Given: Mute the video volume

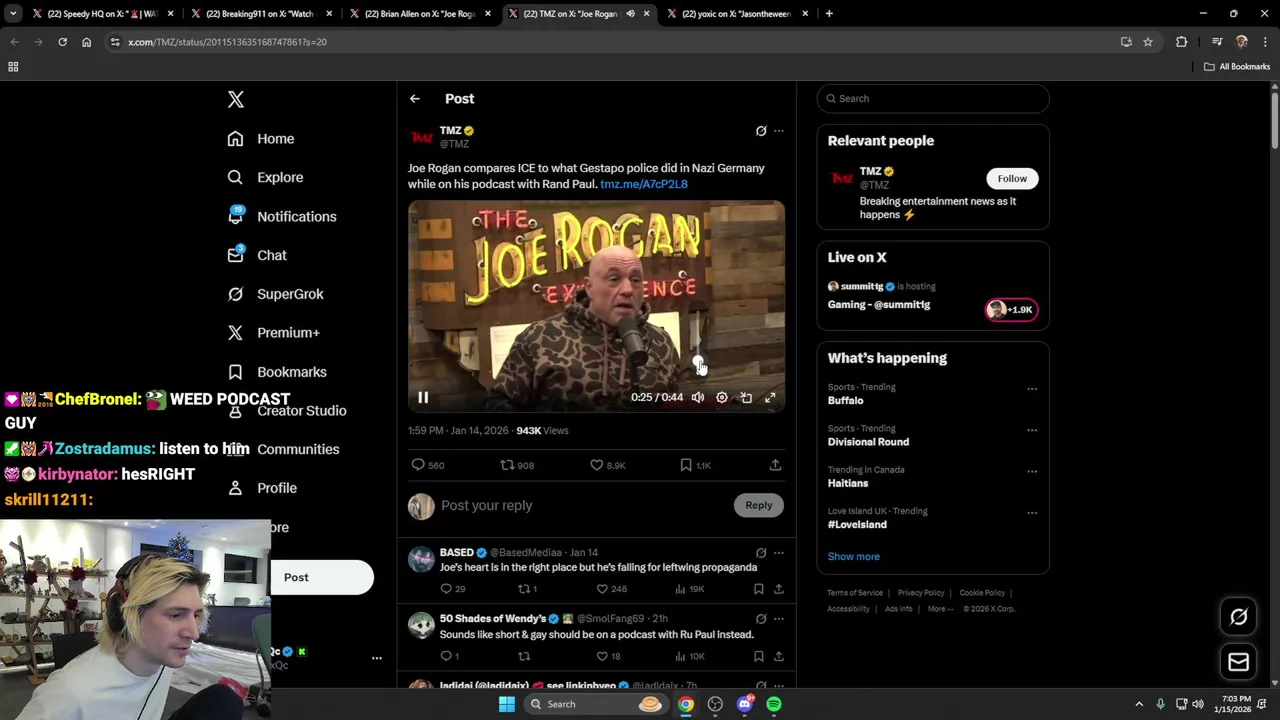Looking at the screenshot, I should pyautogui.click(x=698, y=397).
